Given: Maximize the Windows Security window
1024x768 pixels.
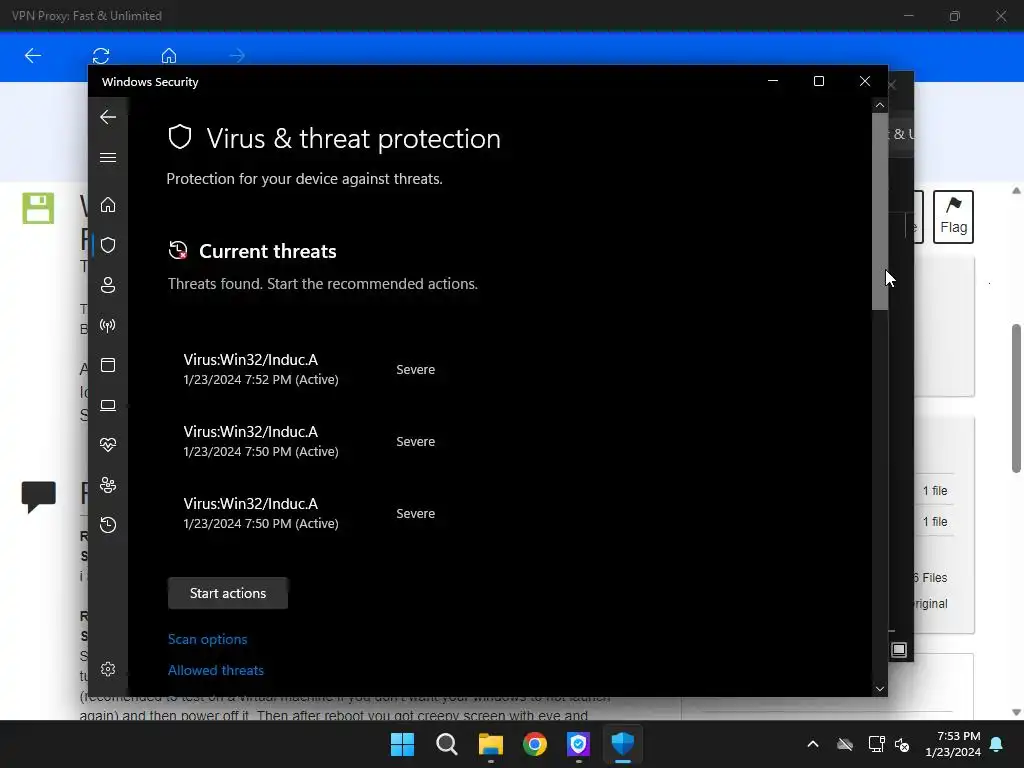Looking at the screenshot, I should (819, 81).
